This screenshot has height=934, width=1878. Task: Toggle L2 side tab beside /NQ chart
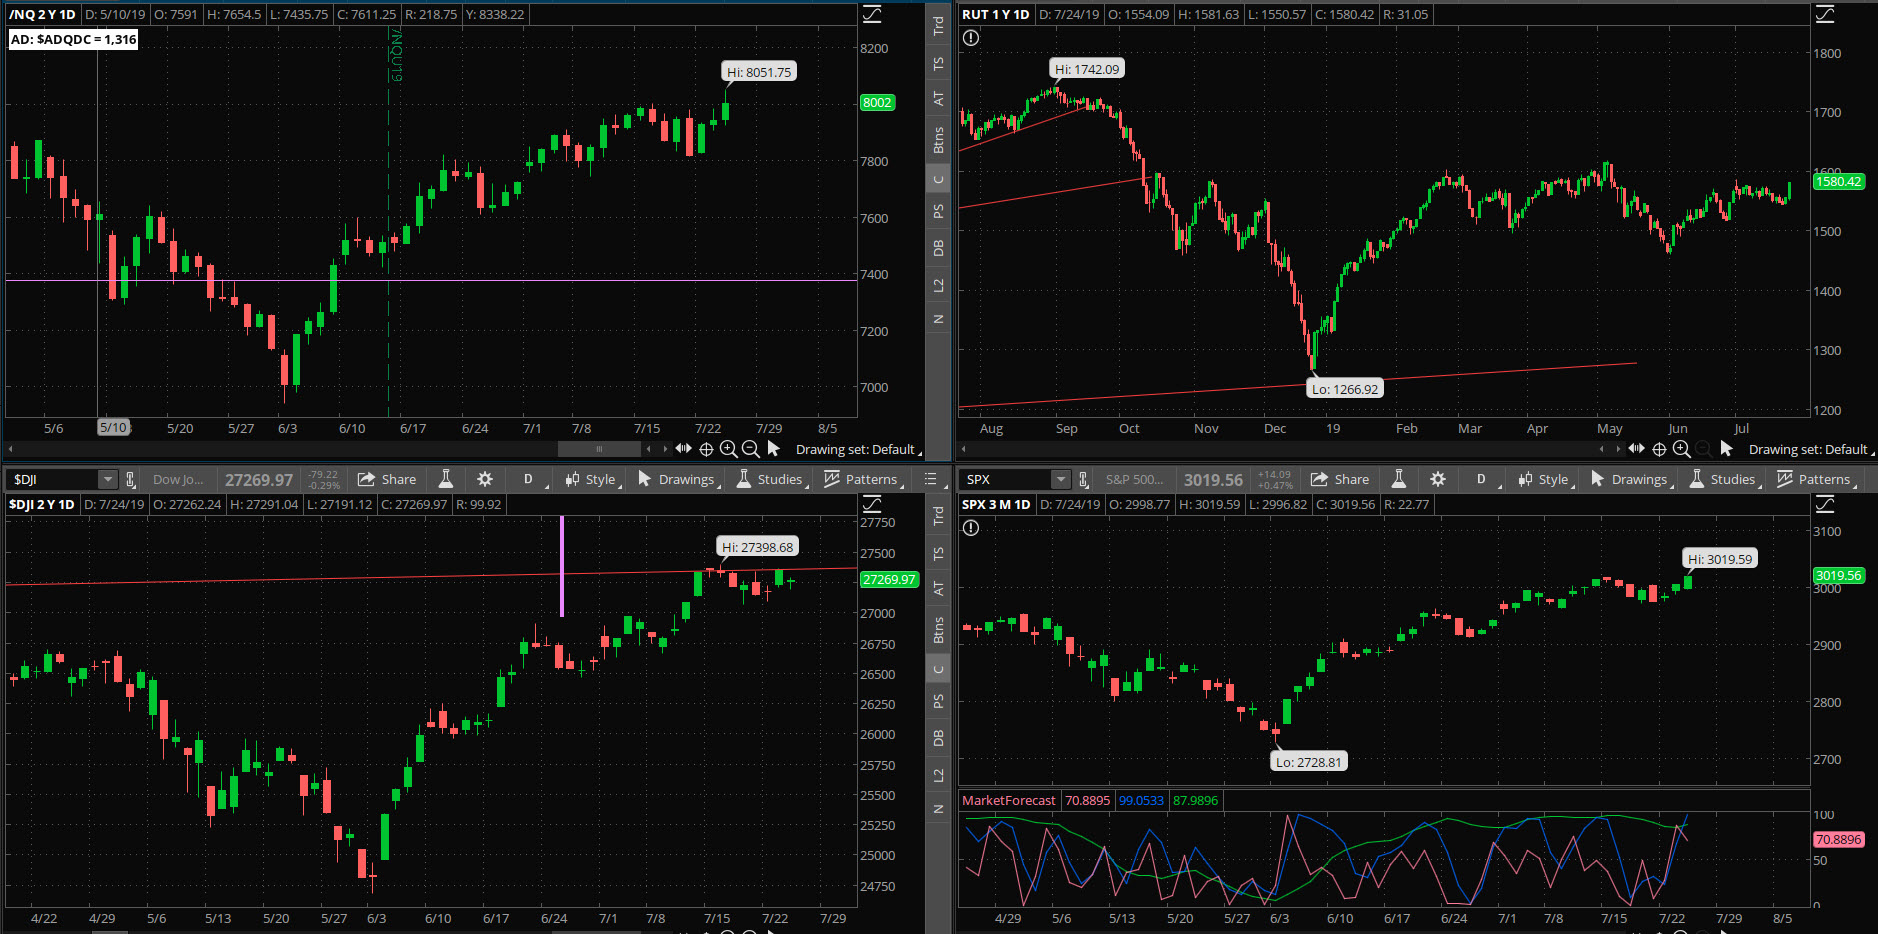938,285
